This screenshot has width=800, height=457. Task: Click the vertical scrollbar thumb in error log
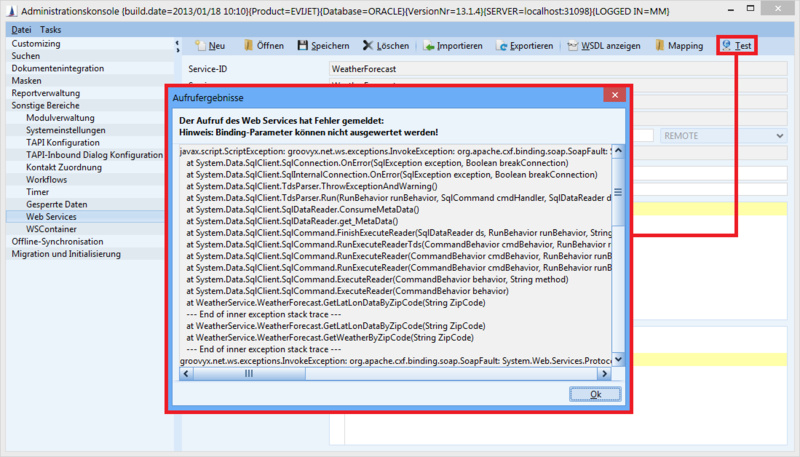pyautogui.click(x=618, y=192)
